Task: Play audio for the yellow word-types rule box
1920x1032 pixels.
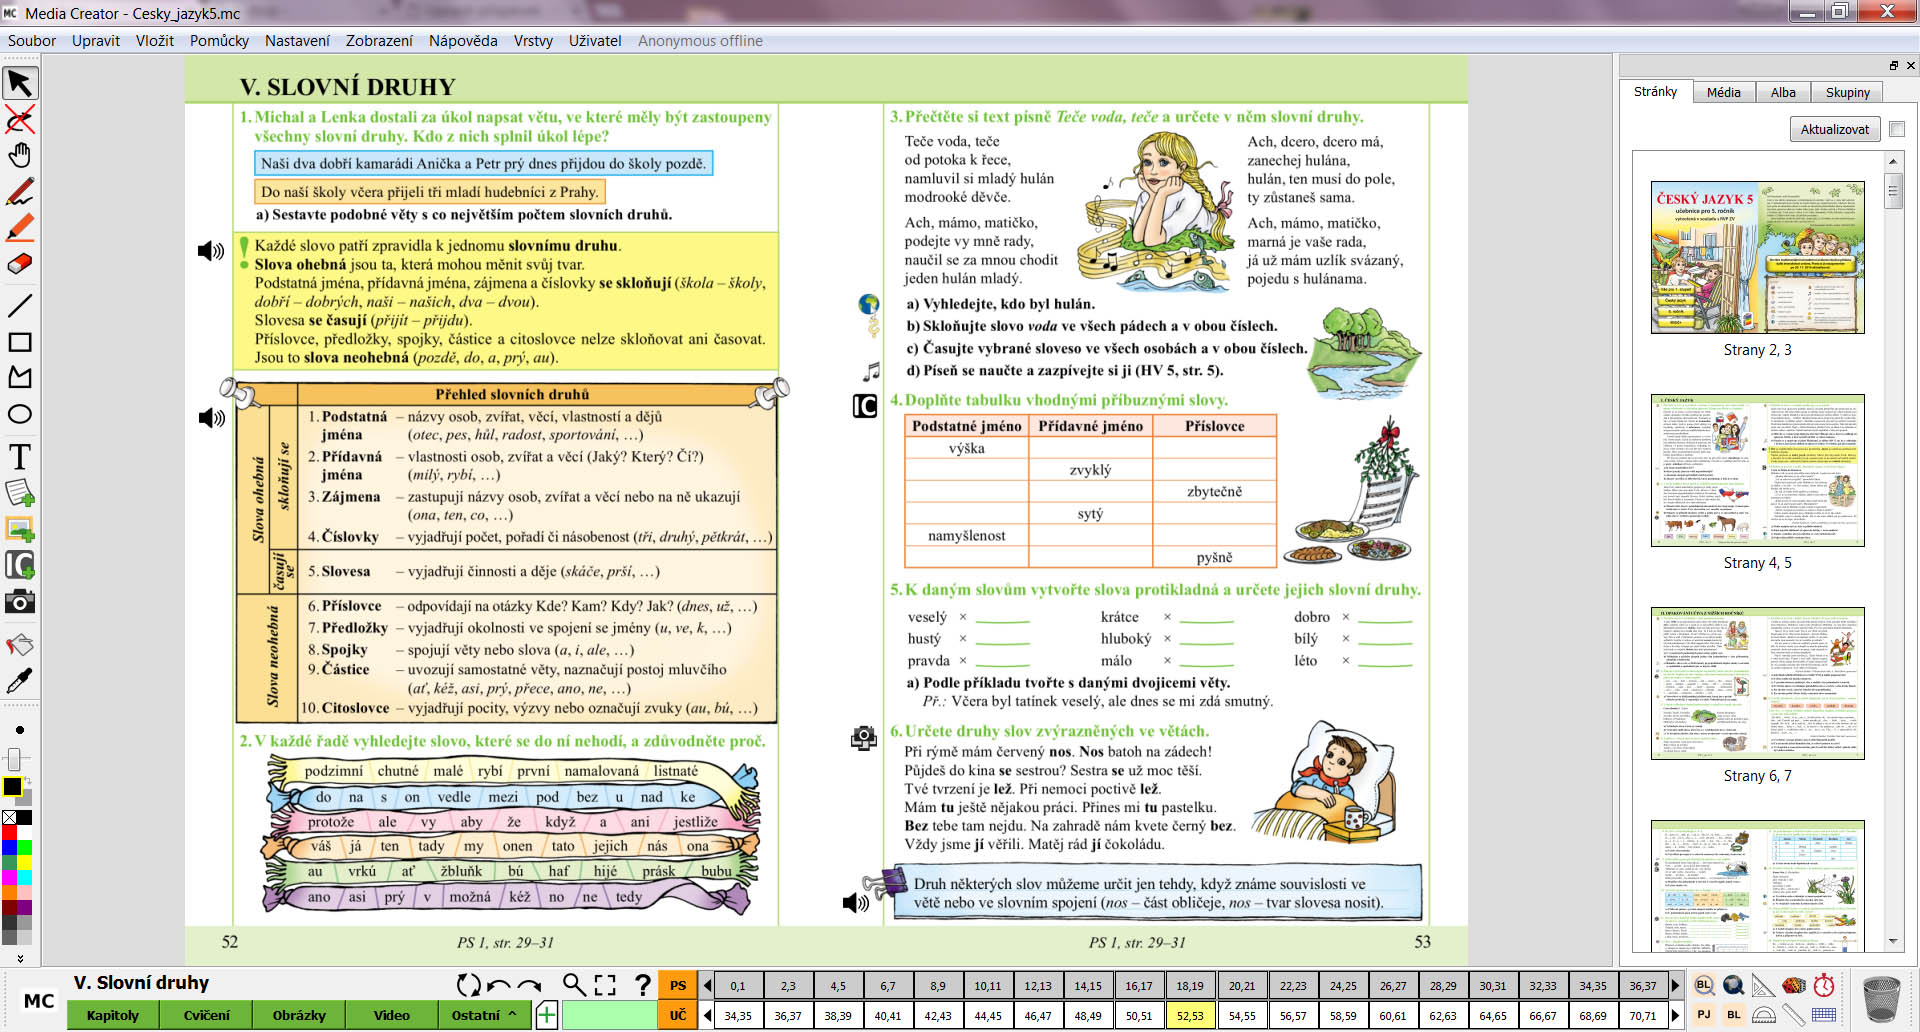Action: [x=210, y=251]
